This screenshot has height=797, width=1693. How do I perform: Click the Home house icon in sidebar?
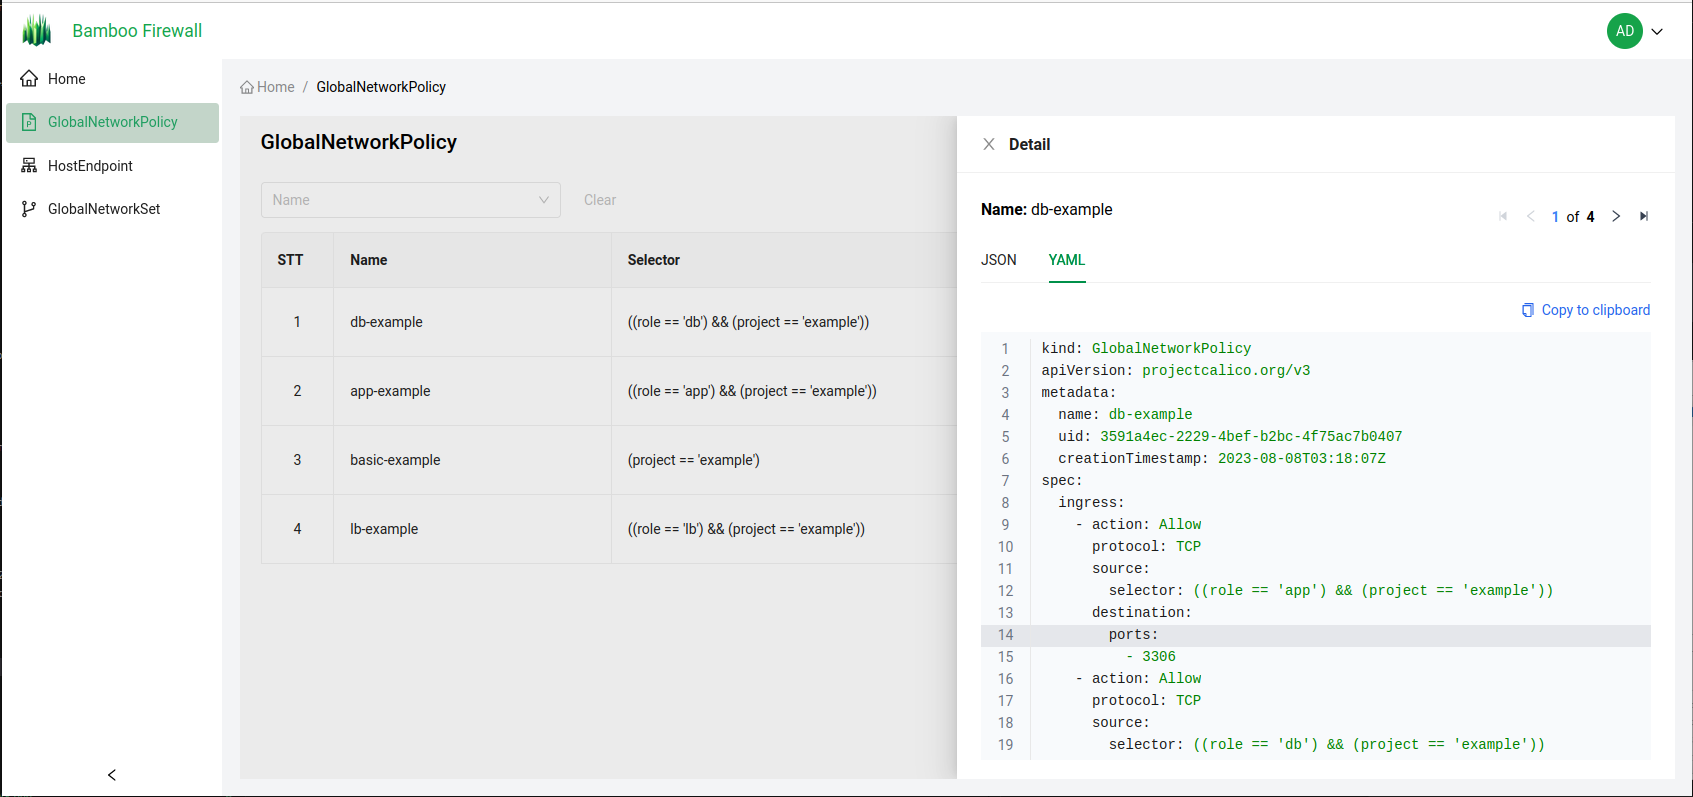click(29, 79)
